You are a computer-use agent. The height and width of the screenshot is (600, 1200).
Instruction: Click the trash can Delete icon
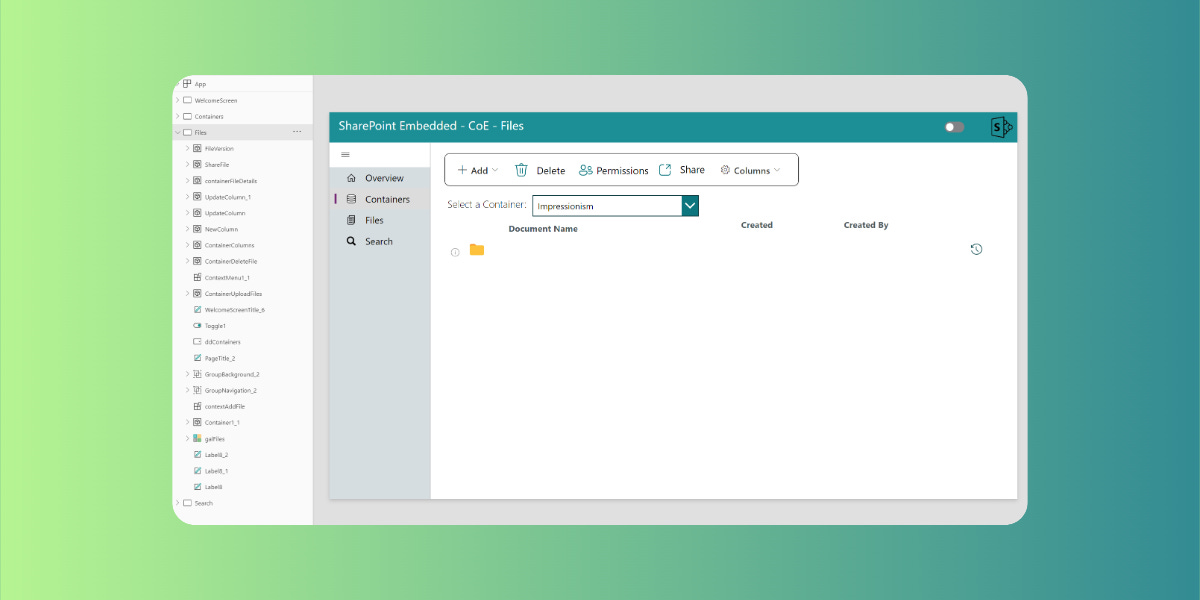521,170
